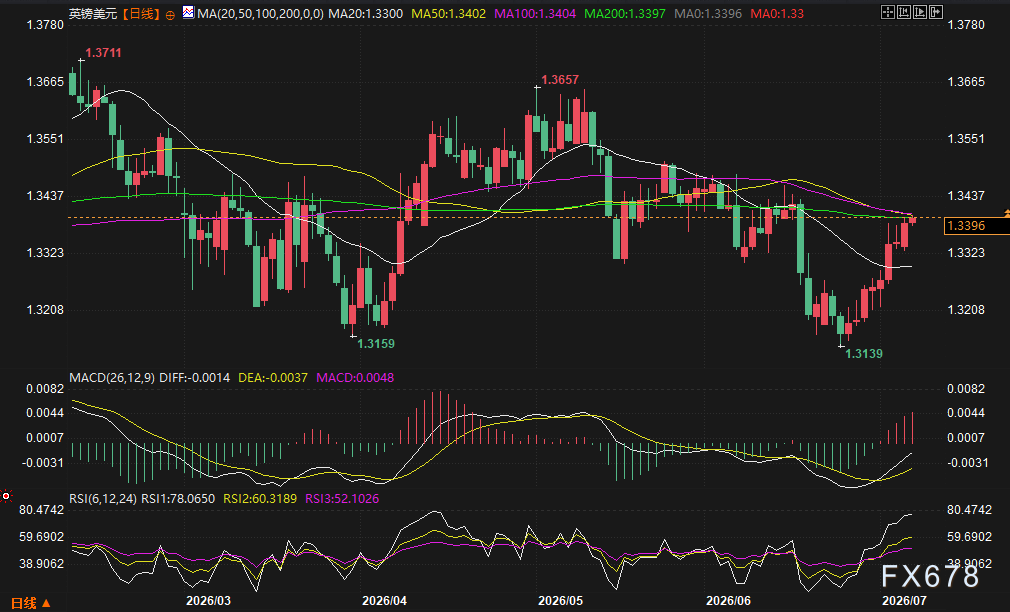Image resolution: width=1010 pixels, height=612 pixels.
Task: Click the 英镑美元 symbol name
Action: 93,14
